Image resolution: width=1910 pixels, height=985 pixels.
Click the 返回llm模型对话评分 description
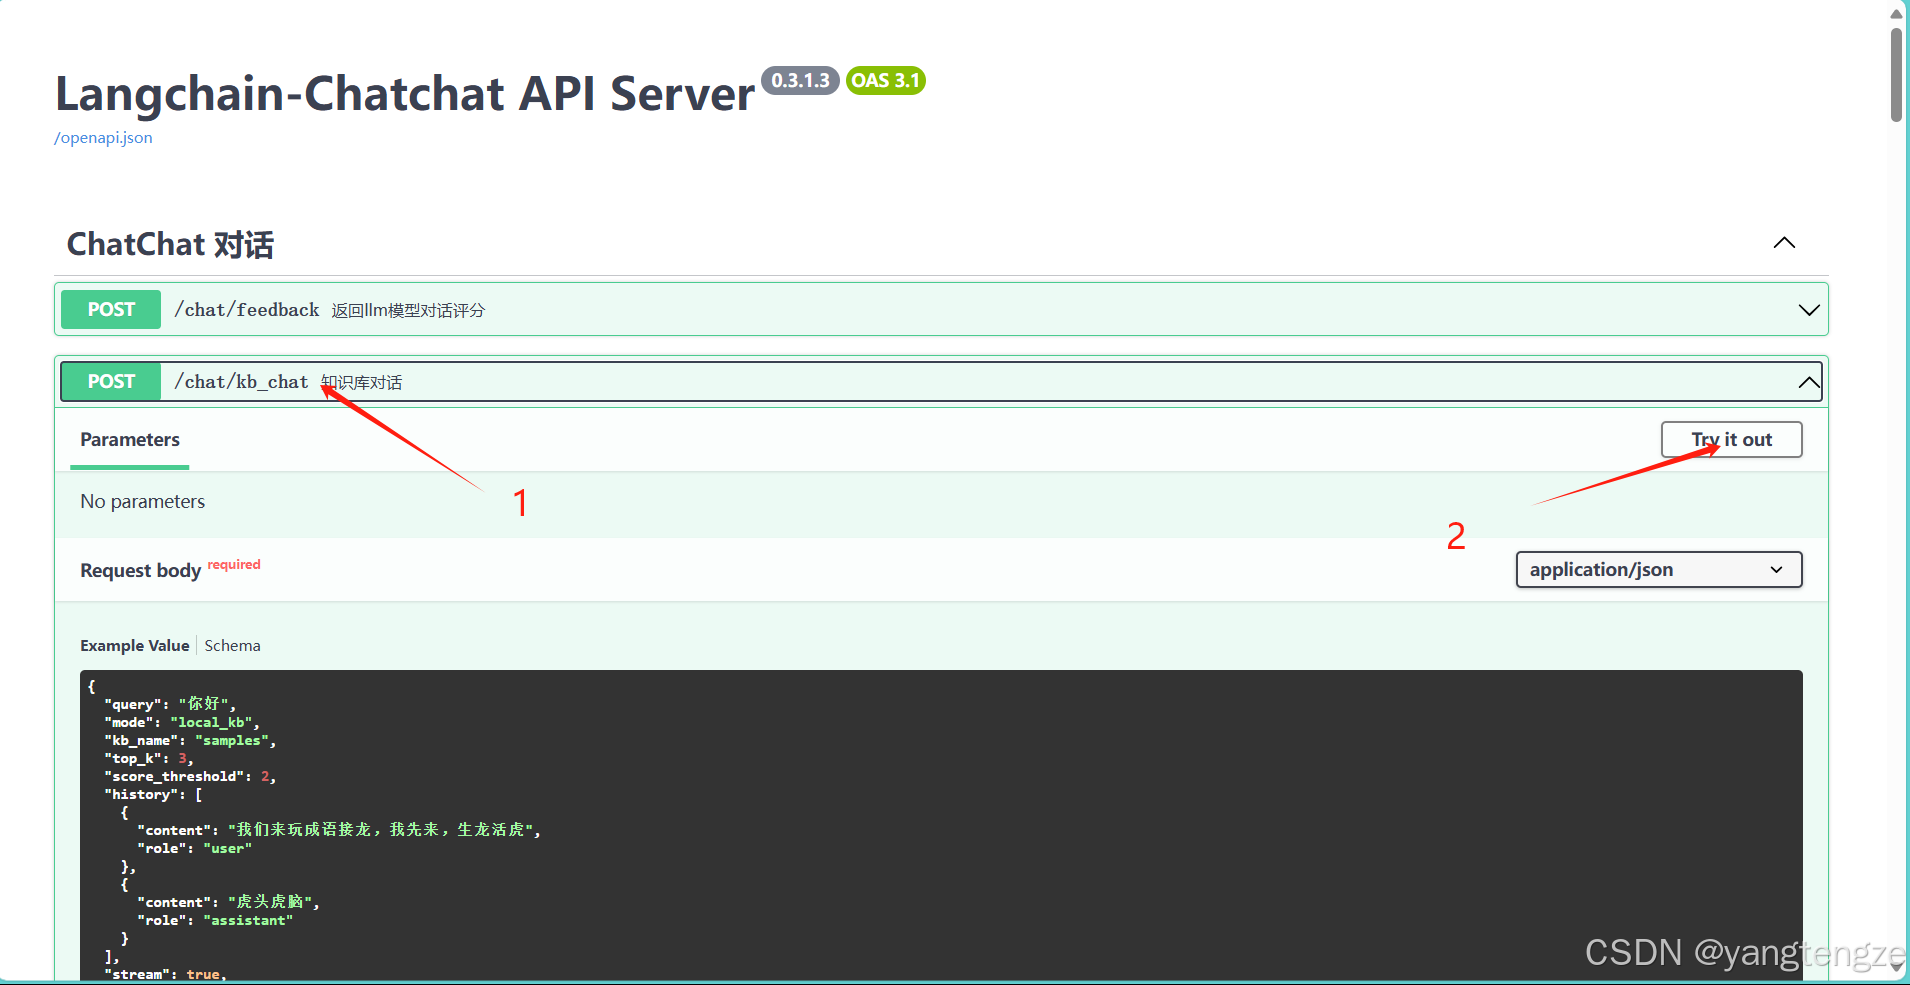(x=408, y=311)
